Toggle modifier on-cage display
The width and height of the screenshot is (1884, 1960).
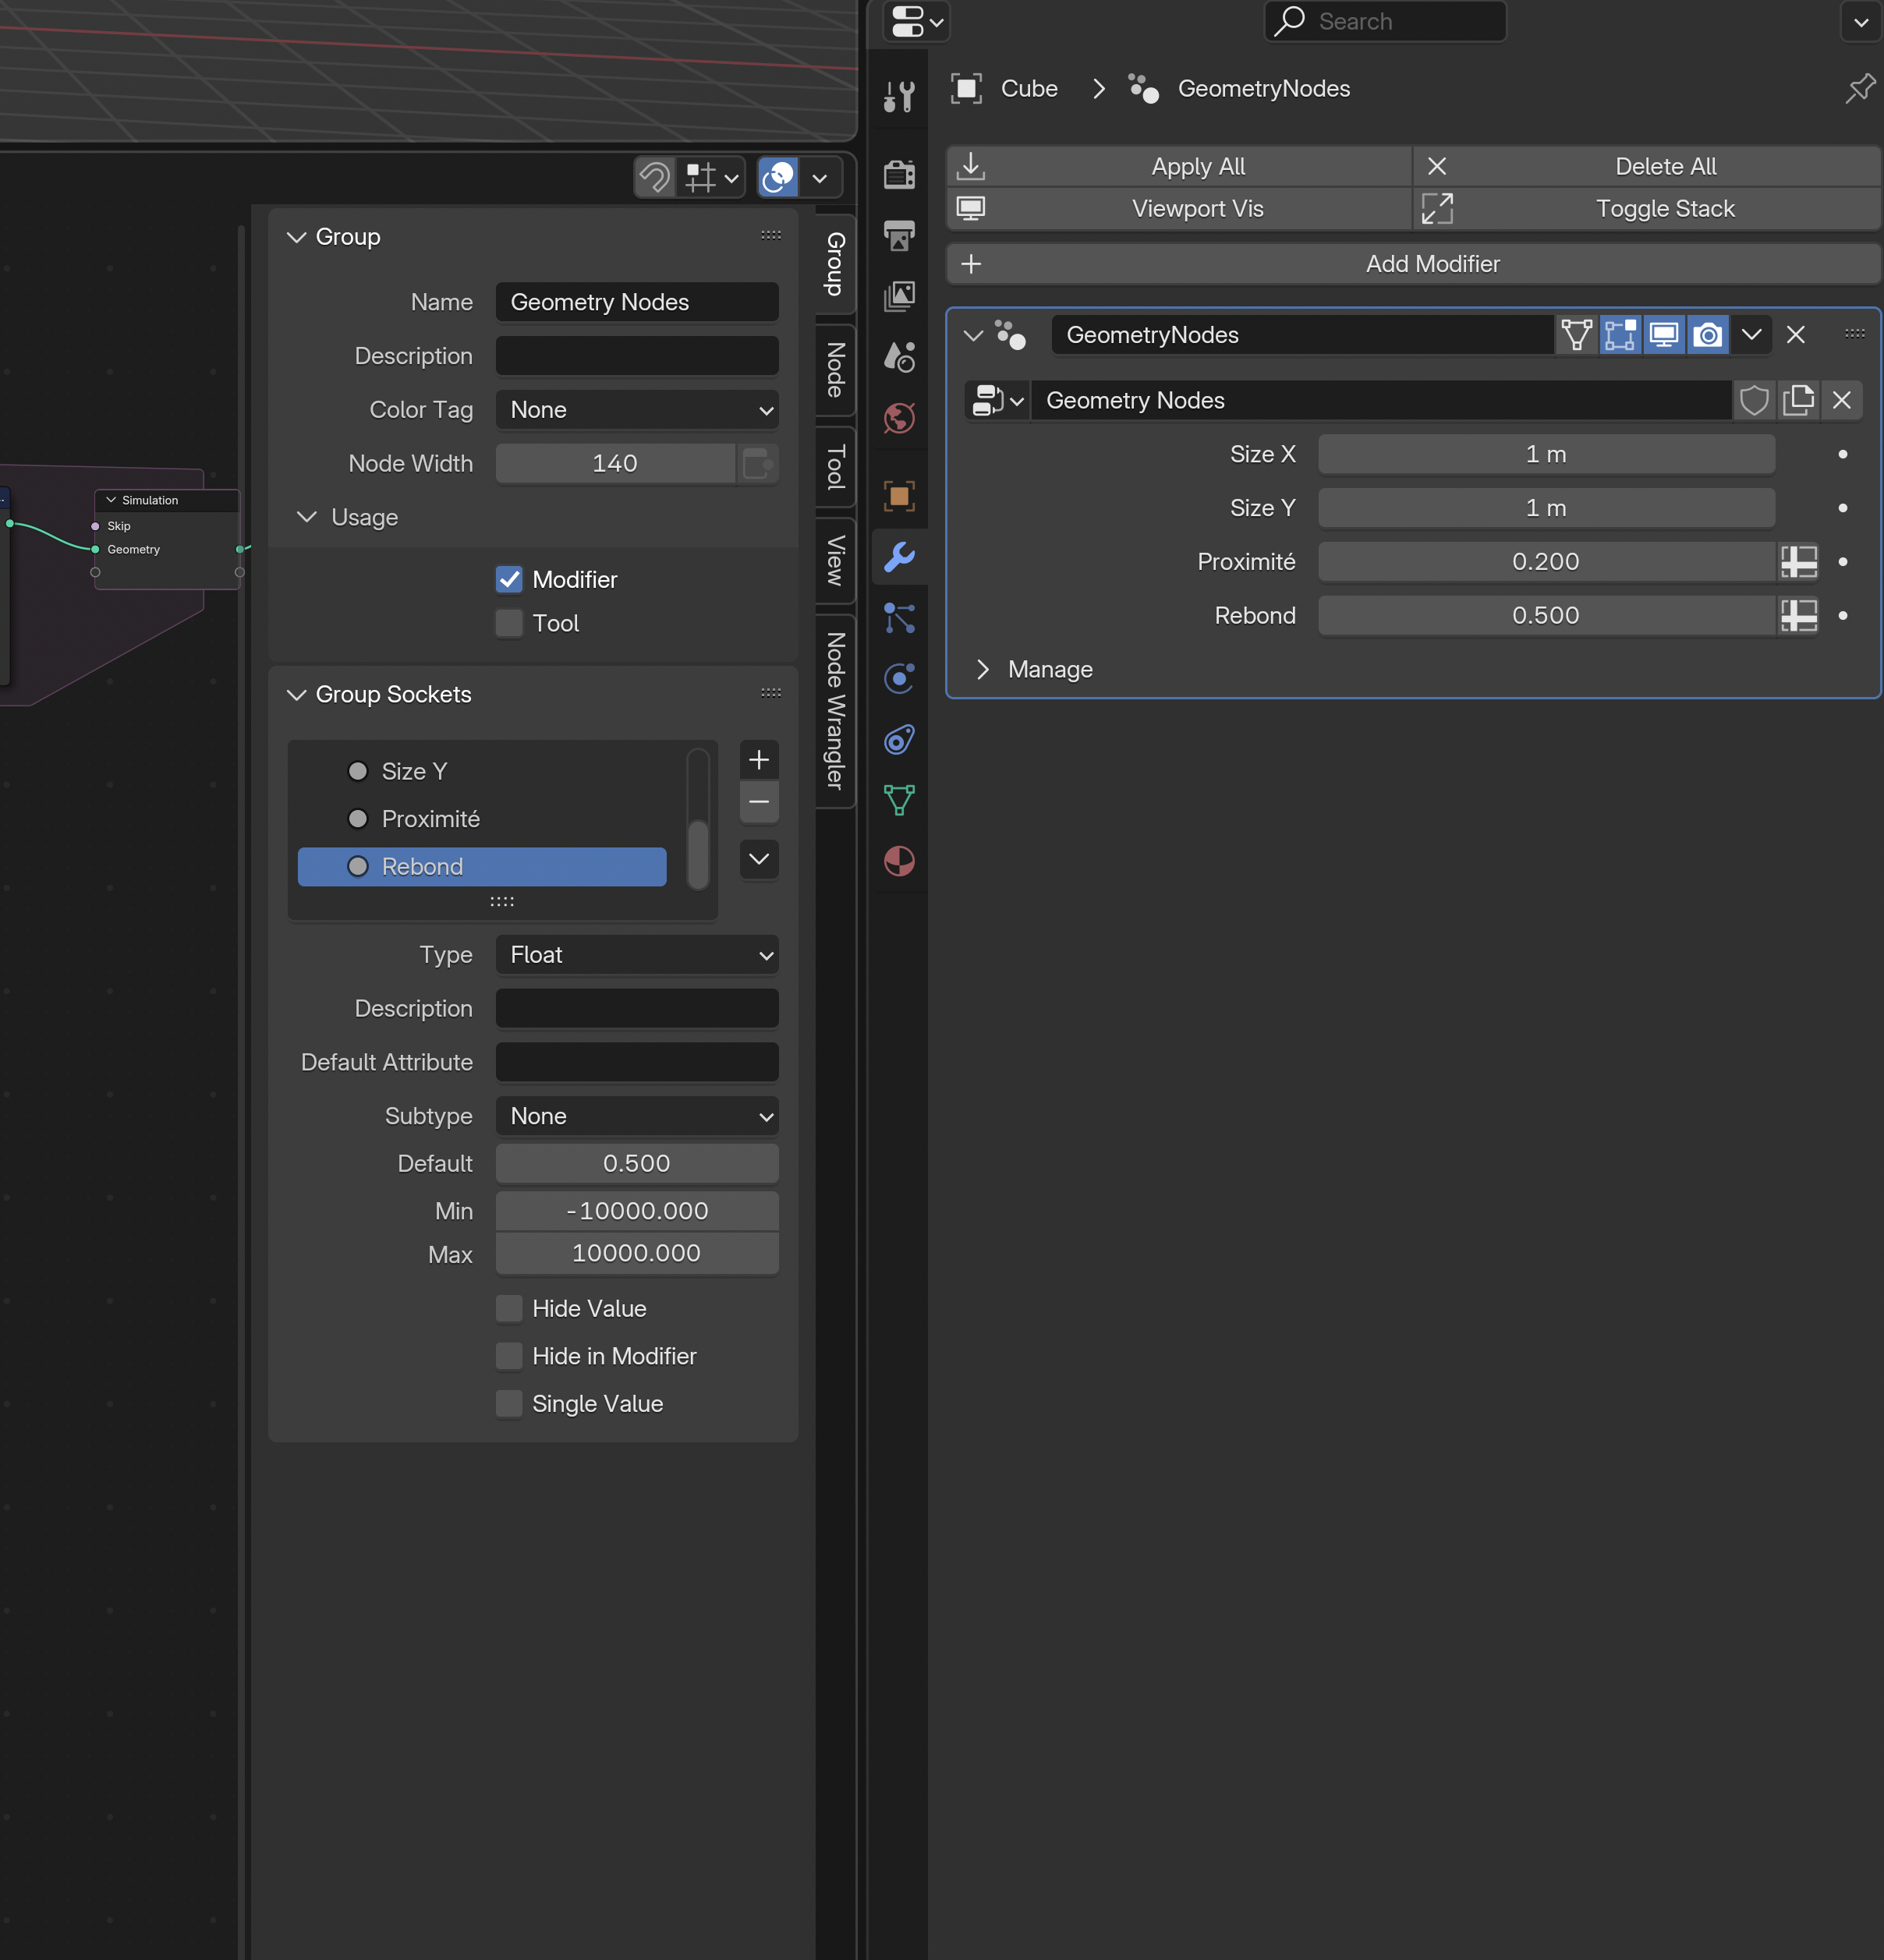1576,335
